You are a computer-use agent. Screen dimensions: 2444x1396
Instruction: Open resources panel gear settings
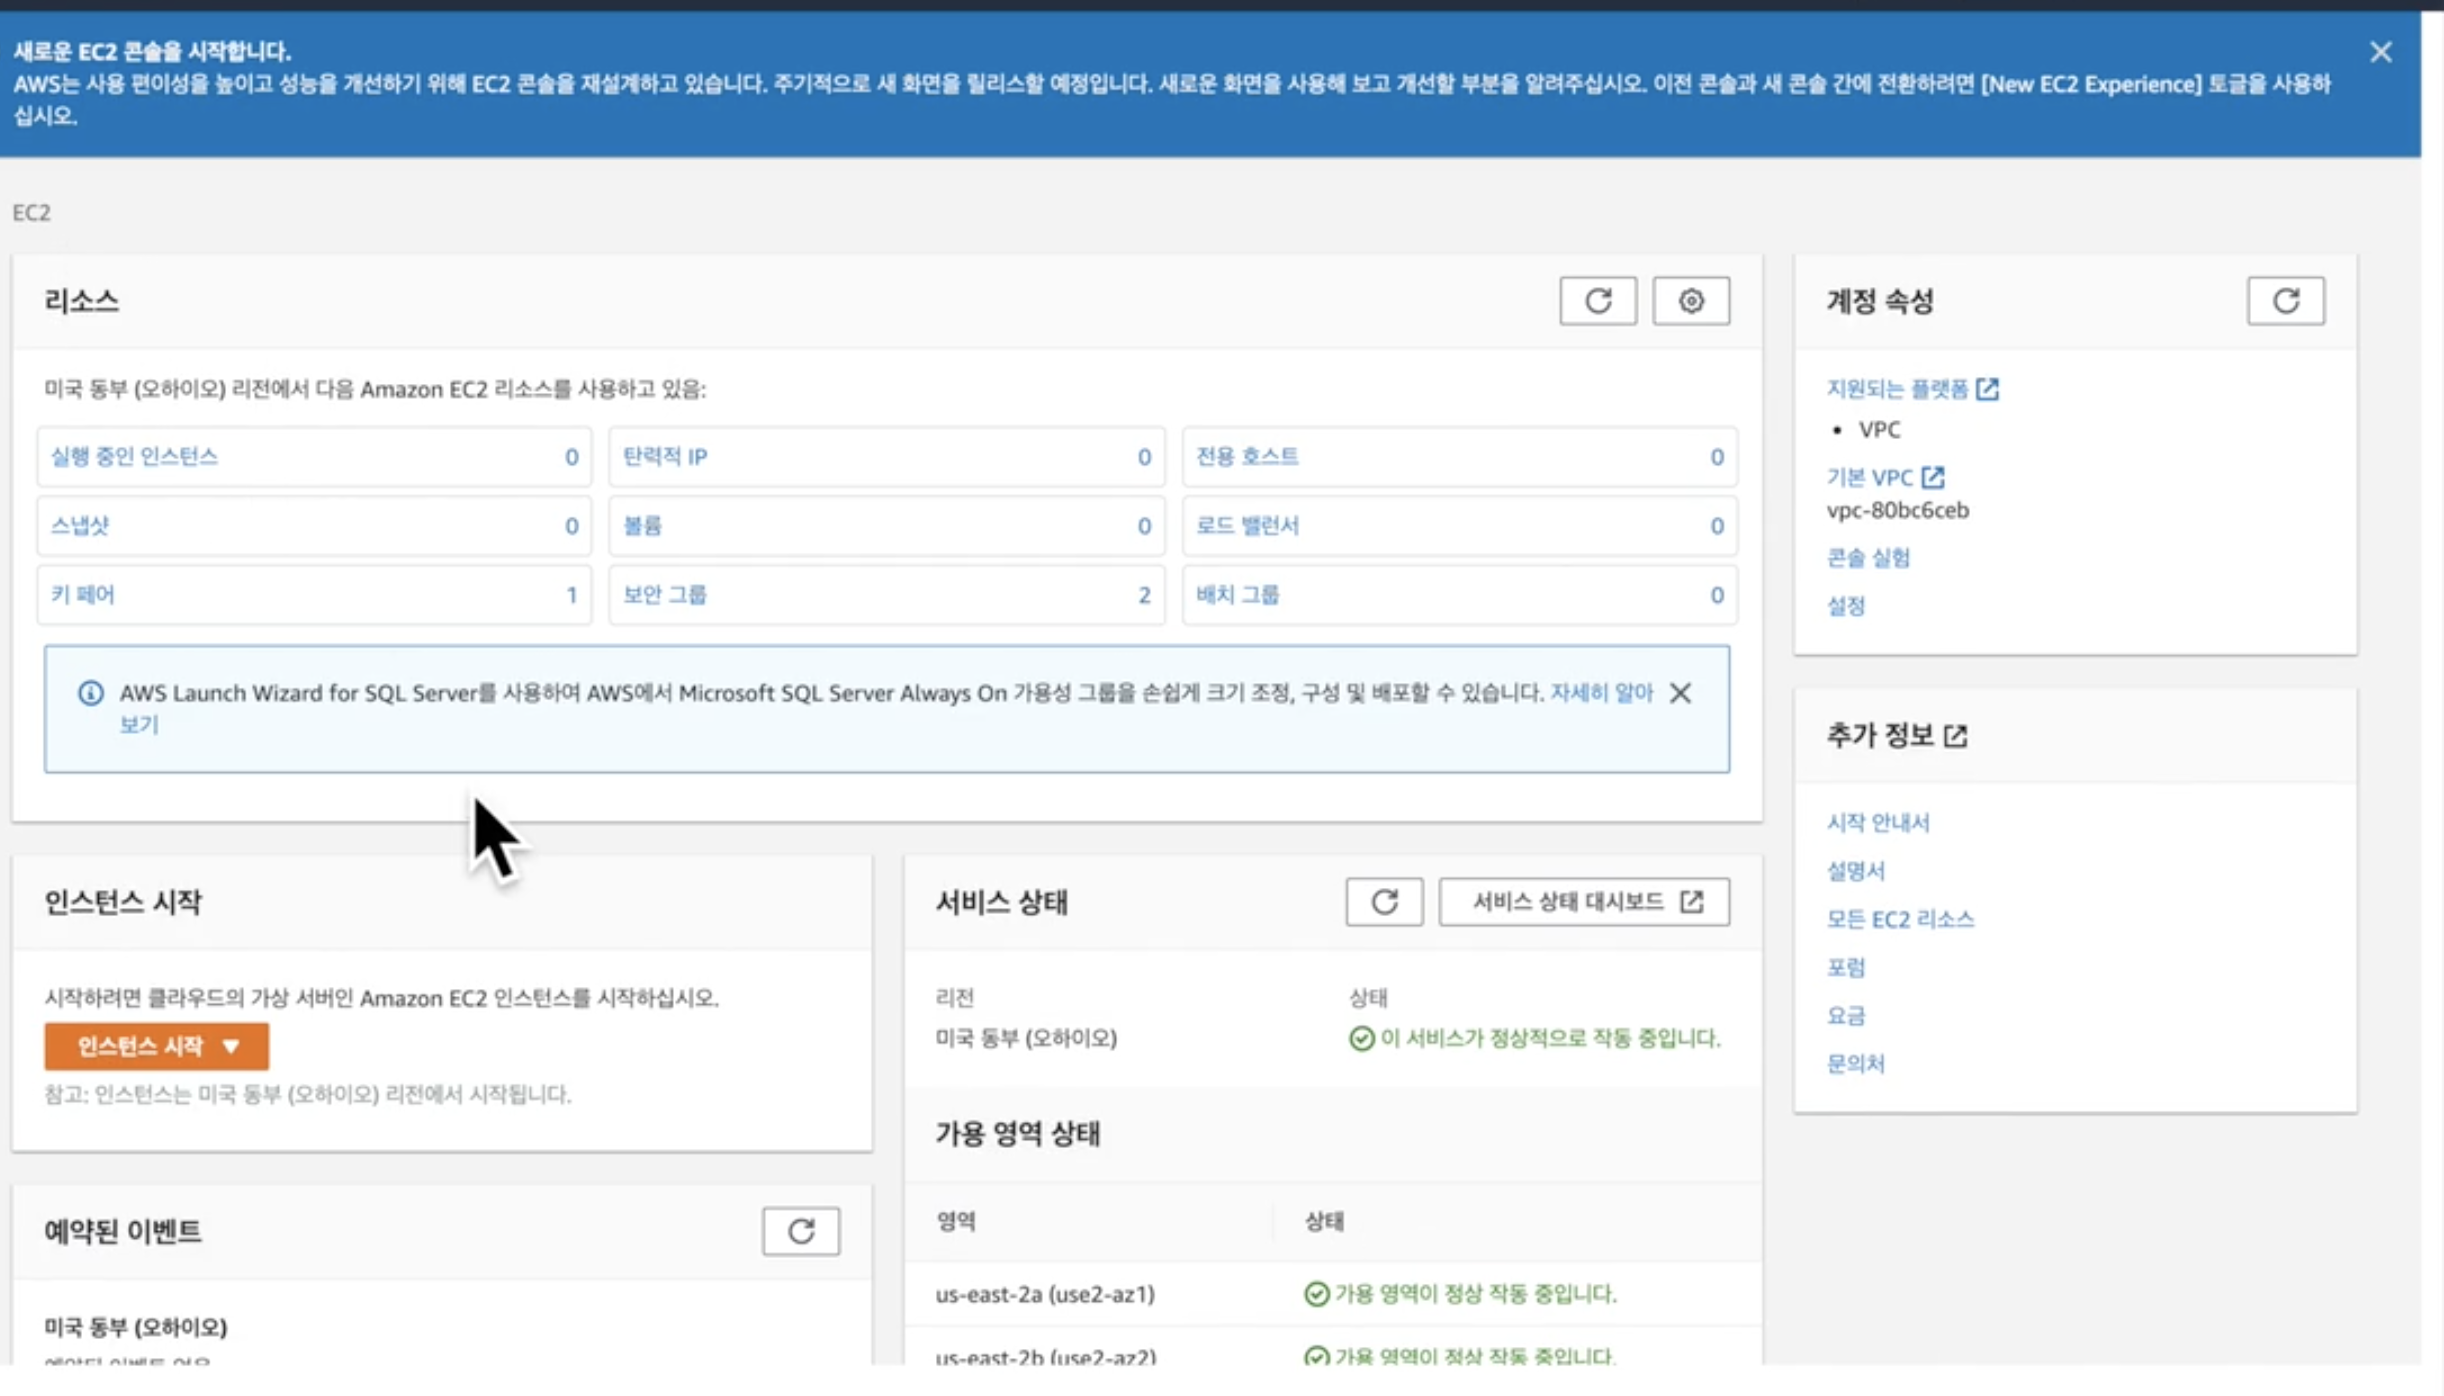coord(1690,301)
